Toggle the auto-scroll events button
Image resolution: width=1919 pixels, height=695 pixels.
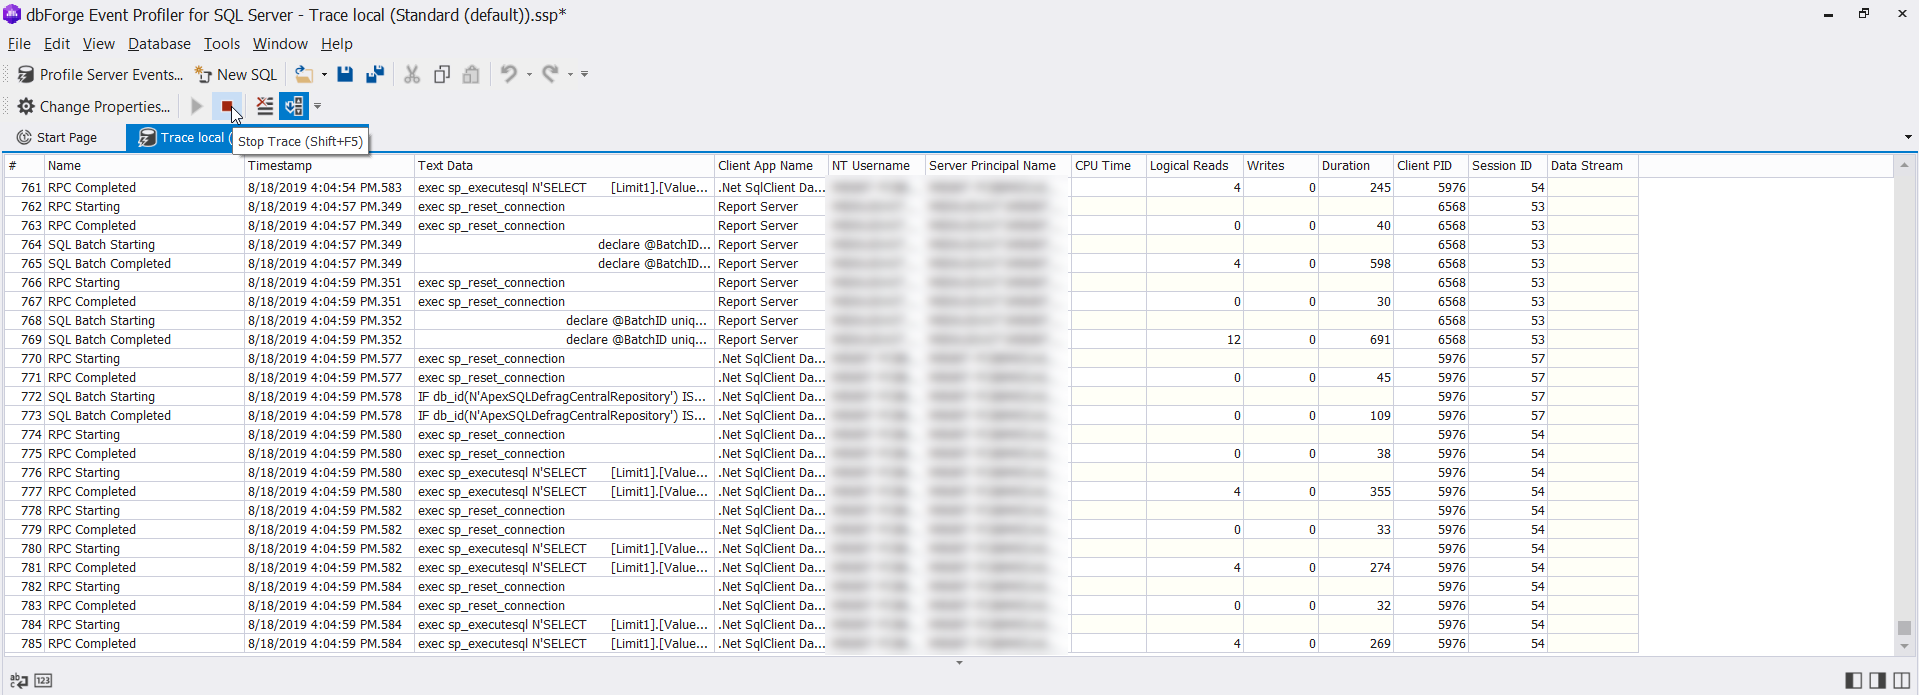coord(294,106)
